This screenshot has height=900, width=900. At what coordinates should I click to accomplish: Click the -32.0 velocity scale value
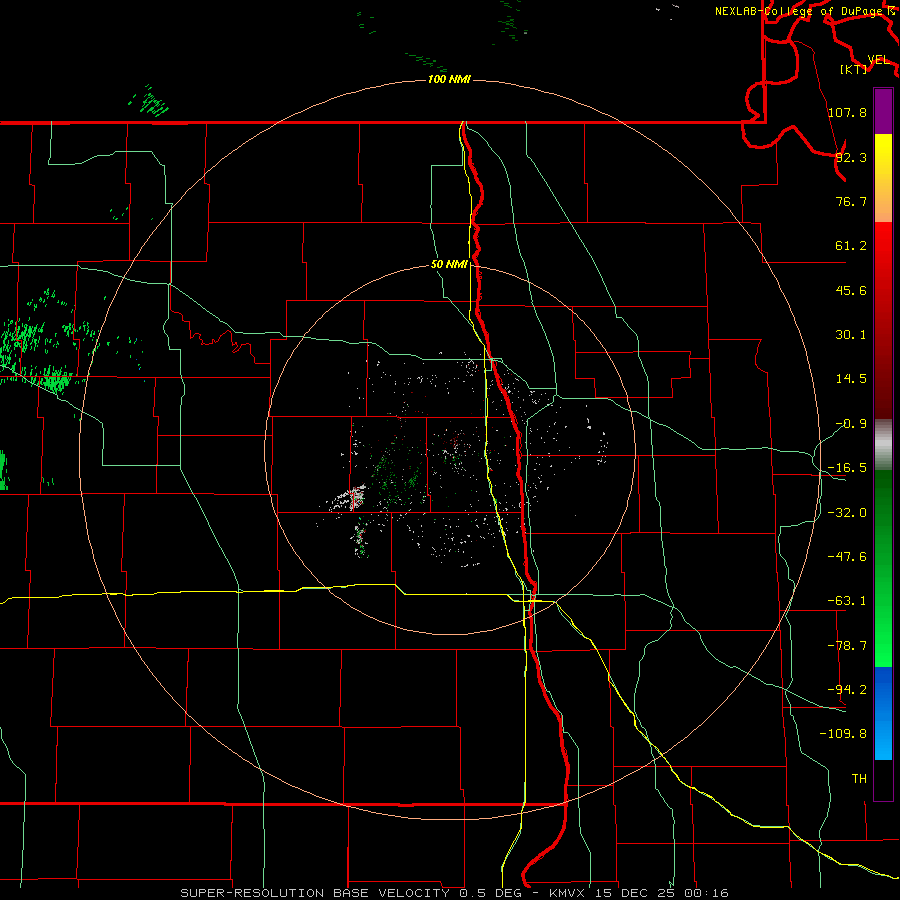pos(848,513)
